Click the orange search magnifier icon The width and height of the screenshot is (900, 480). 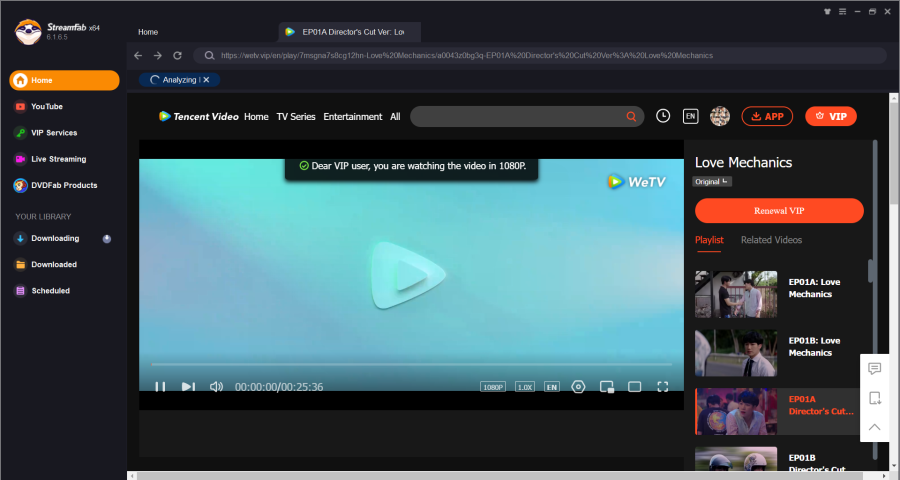coord(631,117)
